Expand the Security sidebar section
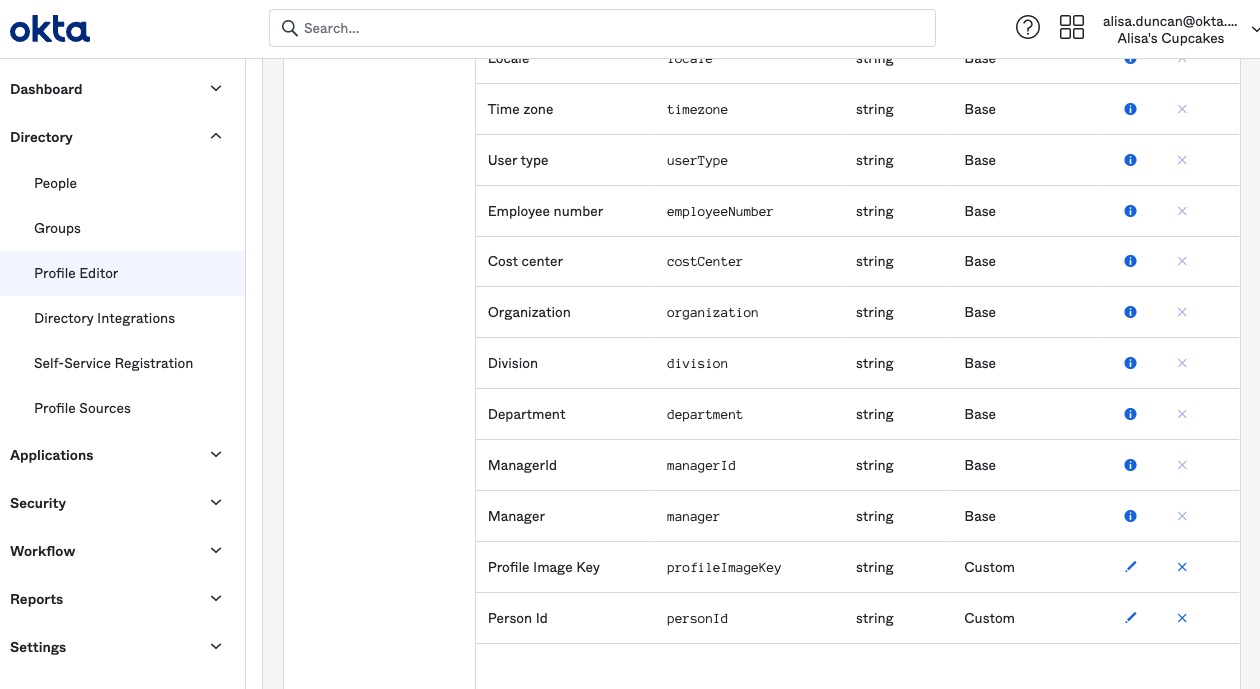 tap(216, 503)
